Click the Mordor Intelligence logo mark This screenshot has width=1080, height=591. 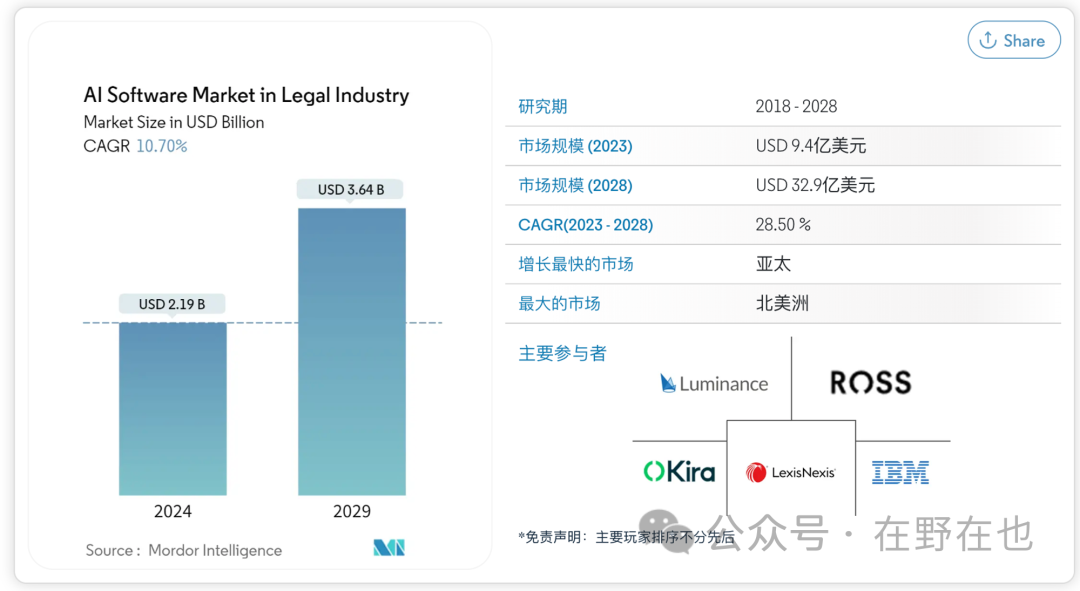click(389, 548)
